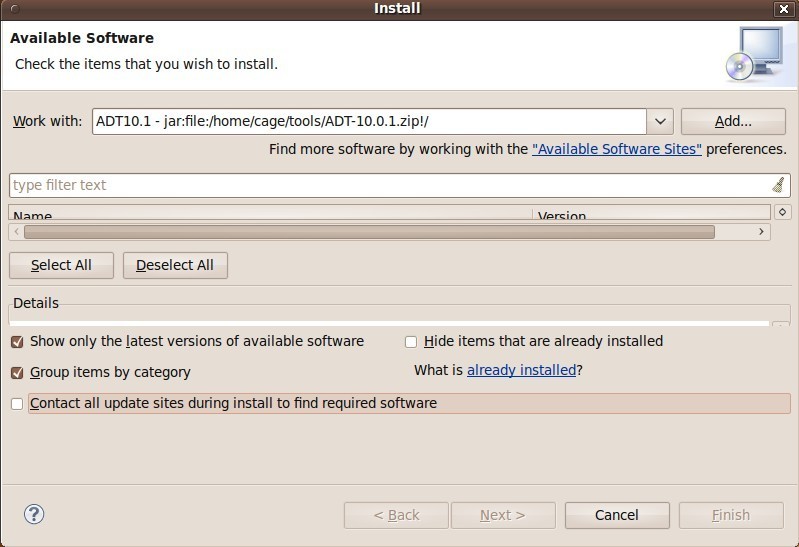The width and height of the screenshot is (799, 547).
Task: Open the already installed link
Action: (x=521, y=370)
